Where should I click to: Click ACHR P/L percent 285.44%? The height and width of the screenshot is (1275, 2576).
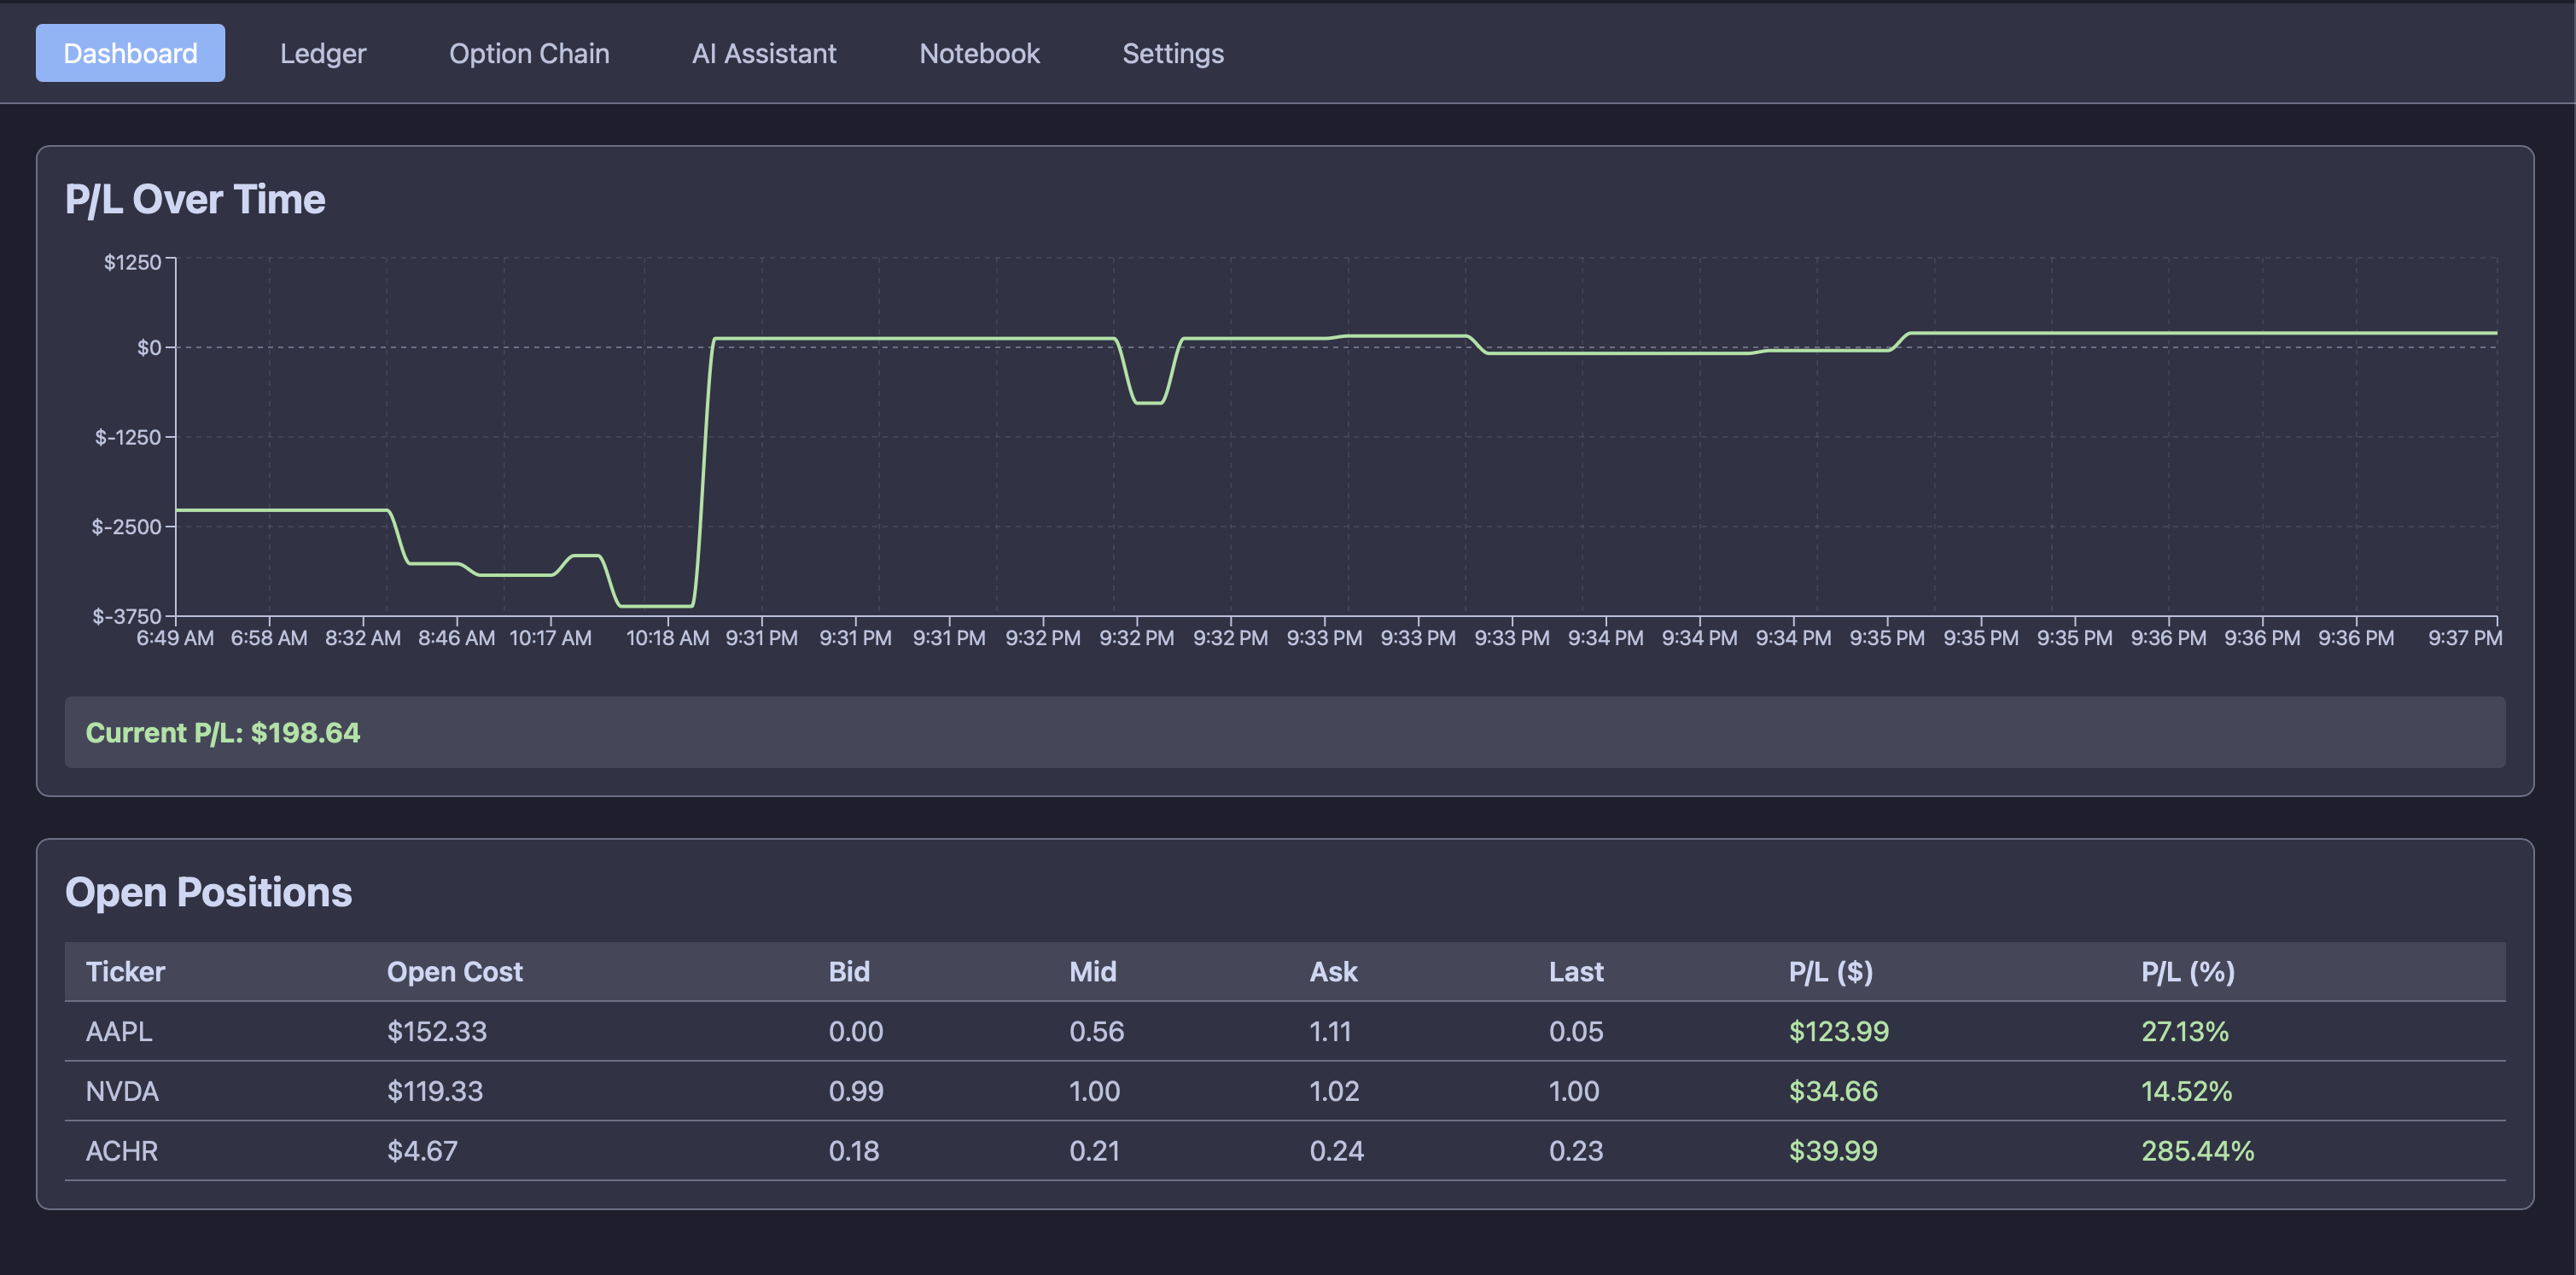[x=2197, y=1151]
